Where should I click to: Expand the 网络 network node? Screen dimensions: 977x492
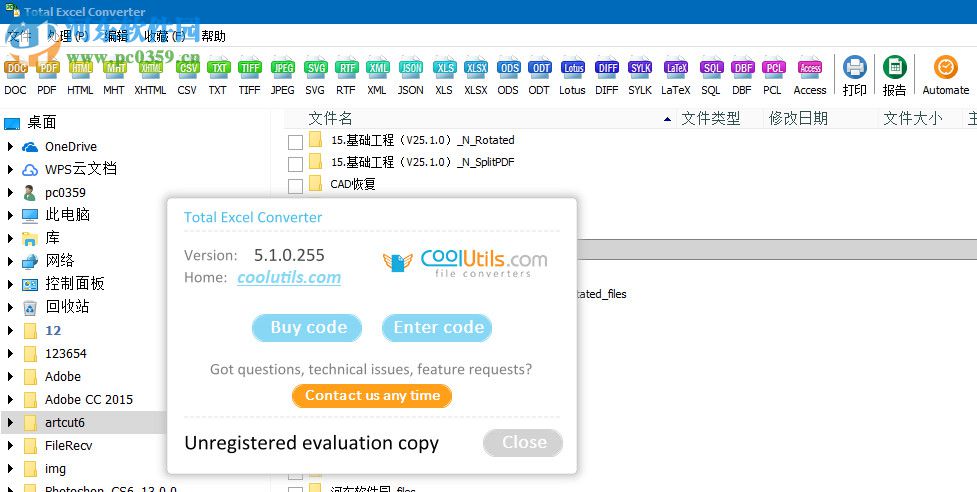pyautogui.click(x=10, y=261)
